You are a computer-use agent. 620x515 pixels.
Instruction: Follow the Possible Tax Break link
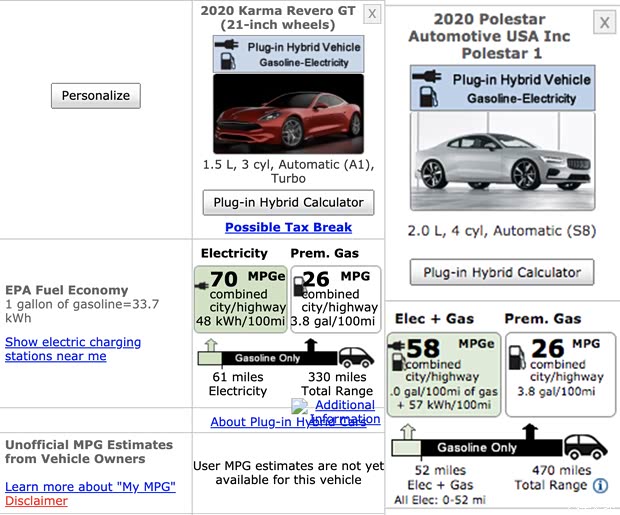[288, 227]
